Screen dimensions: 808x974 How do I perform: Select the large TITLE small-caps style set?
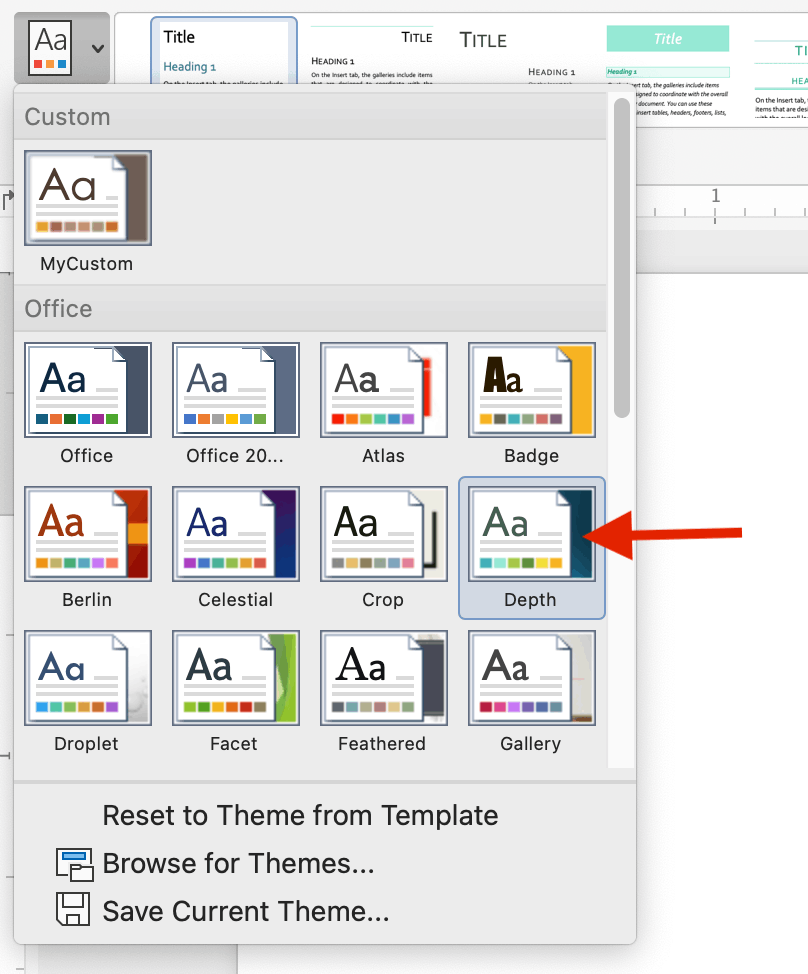(x=517, y=53)
